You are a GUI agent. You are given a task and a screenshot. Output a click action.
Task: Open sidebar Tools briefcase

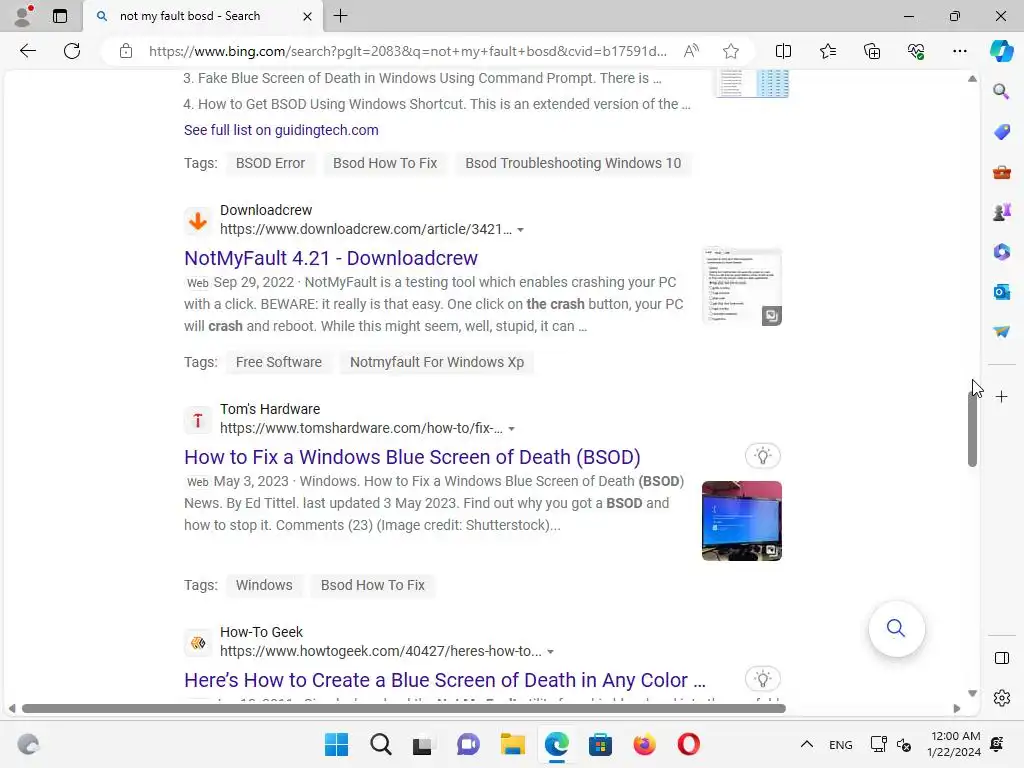1001,172
